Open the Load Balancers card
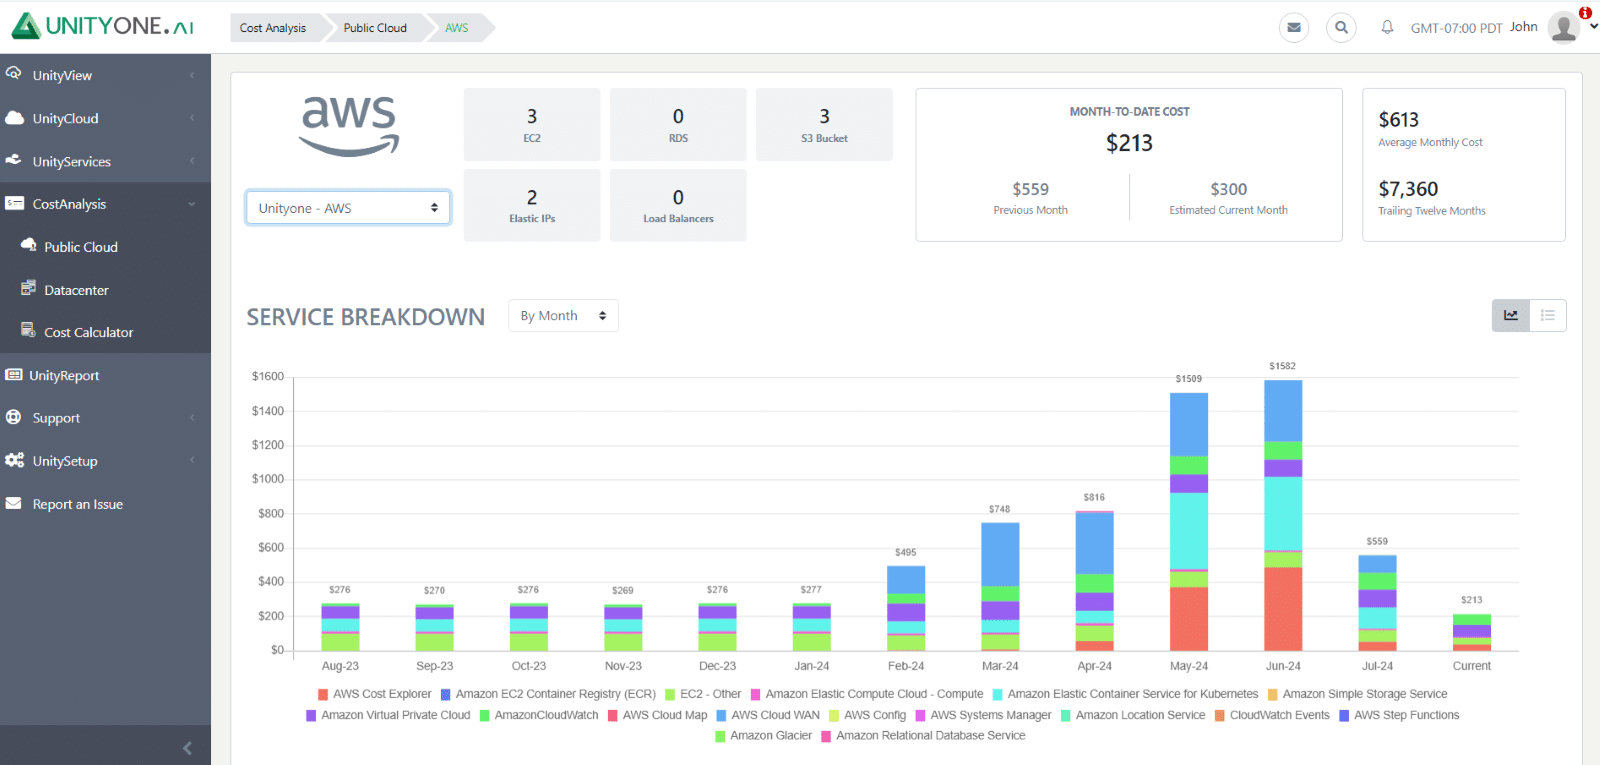Image resolution: width=1600 pixels, height=765 pixels. 678,205
